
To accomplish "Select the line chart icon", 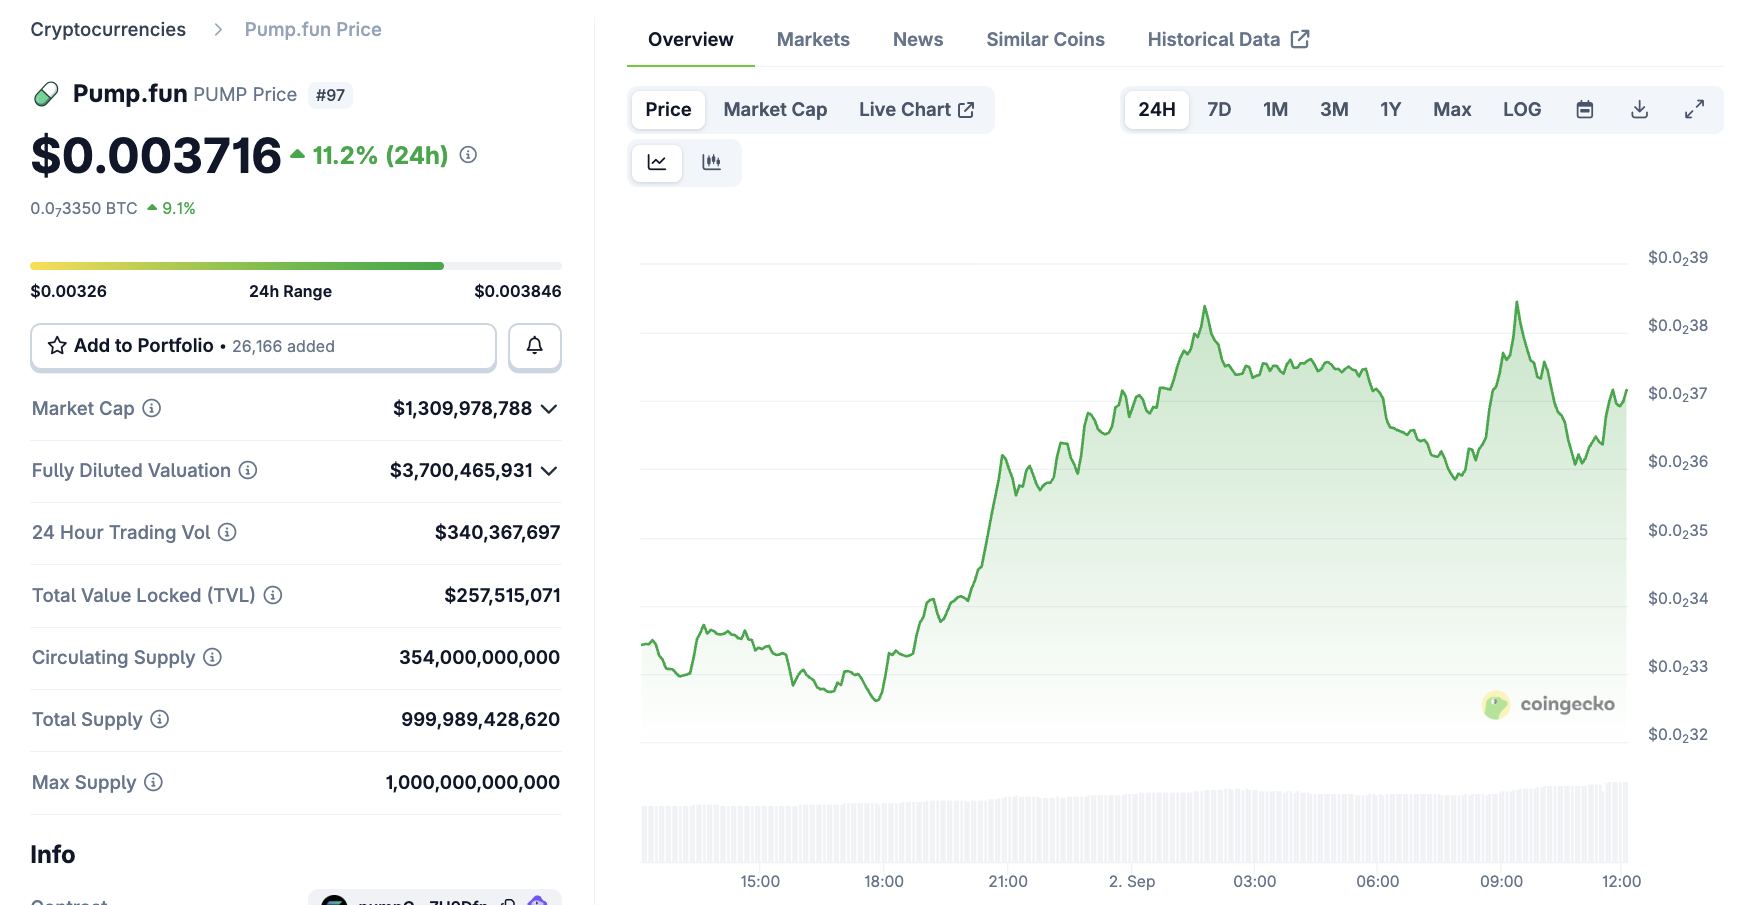I will (x=656, y=162).
